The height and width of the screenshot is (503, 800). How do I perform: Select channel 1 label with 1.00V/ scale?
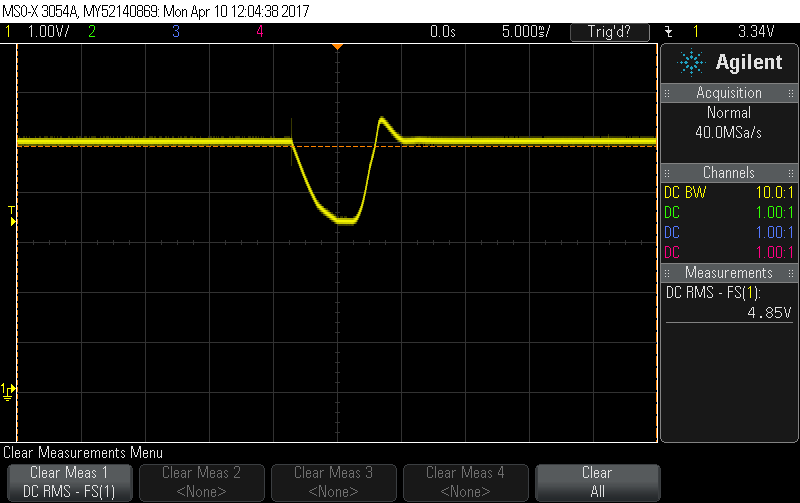[37, 32]
